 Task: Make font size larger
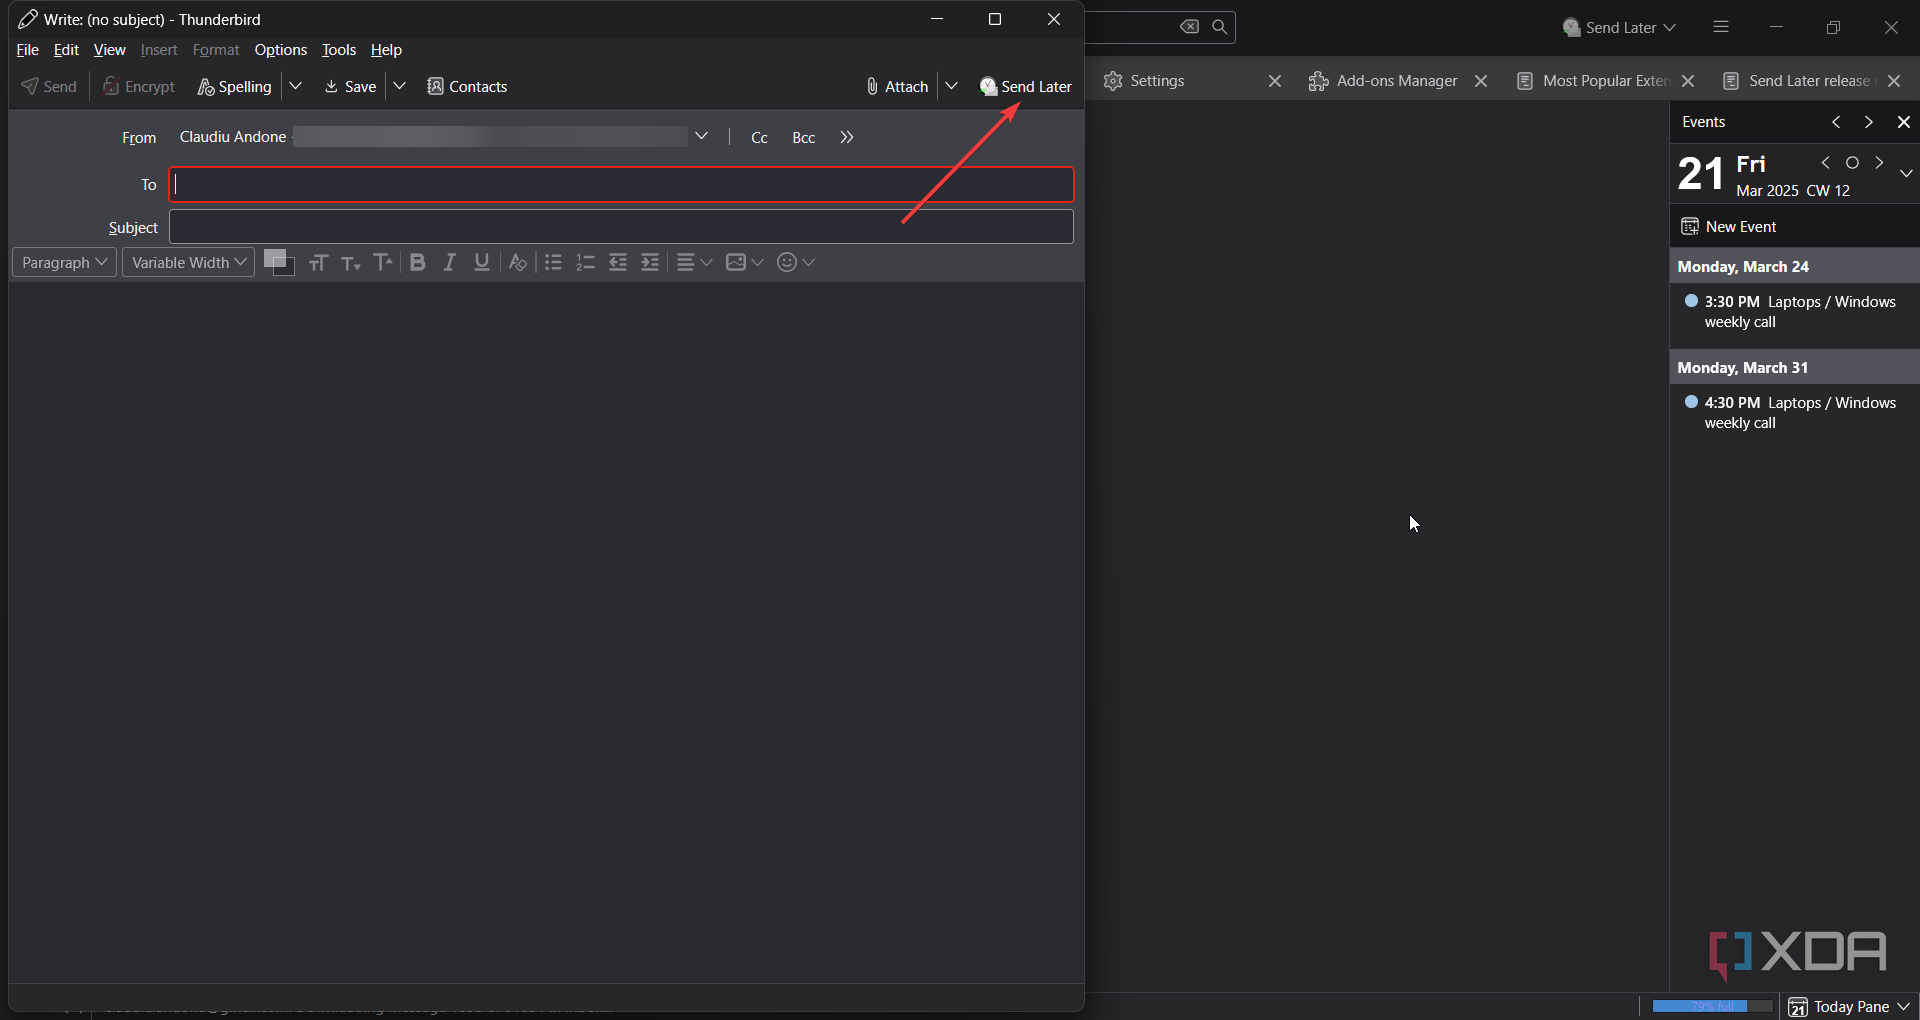[383, 262]
